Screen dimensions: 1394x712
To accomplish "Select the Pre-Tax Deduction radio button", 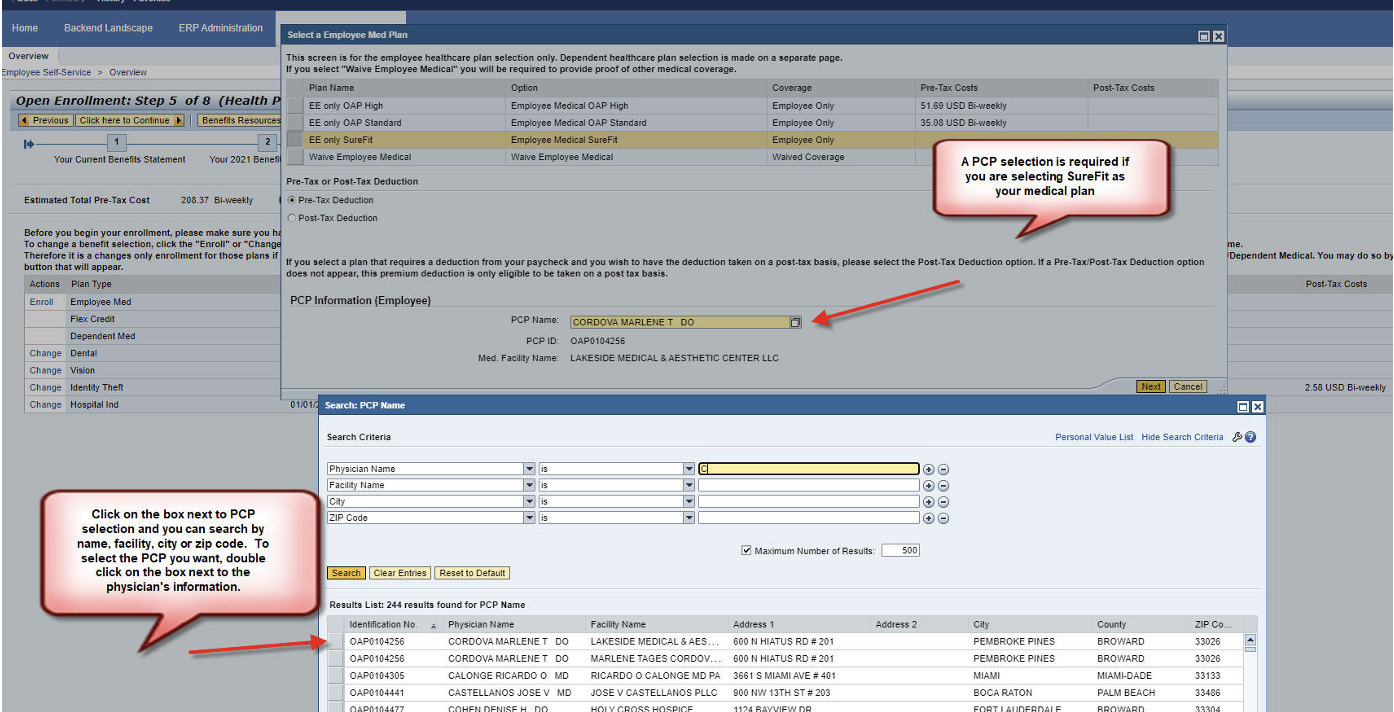I will click(x=292, y=201).
